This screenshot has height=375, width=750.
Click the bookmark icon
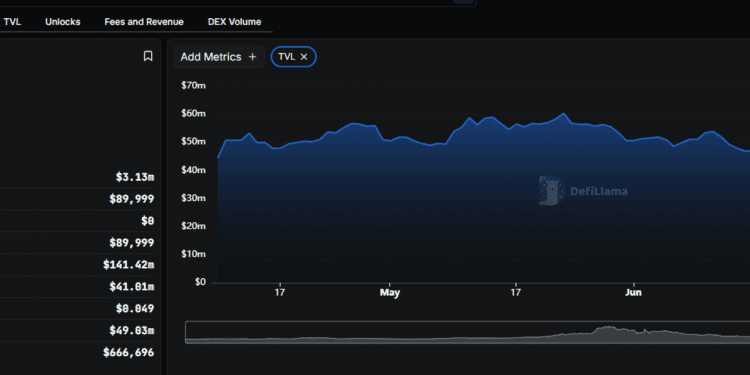tap(148, 56)
